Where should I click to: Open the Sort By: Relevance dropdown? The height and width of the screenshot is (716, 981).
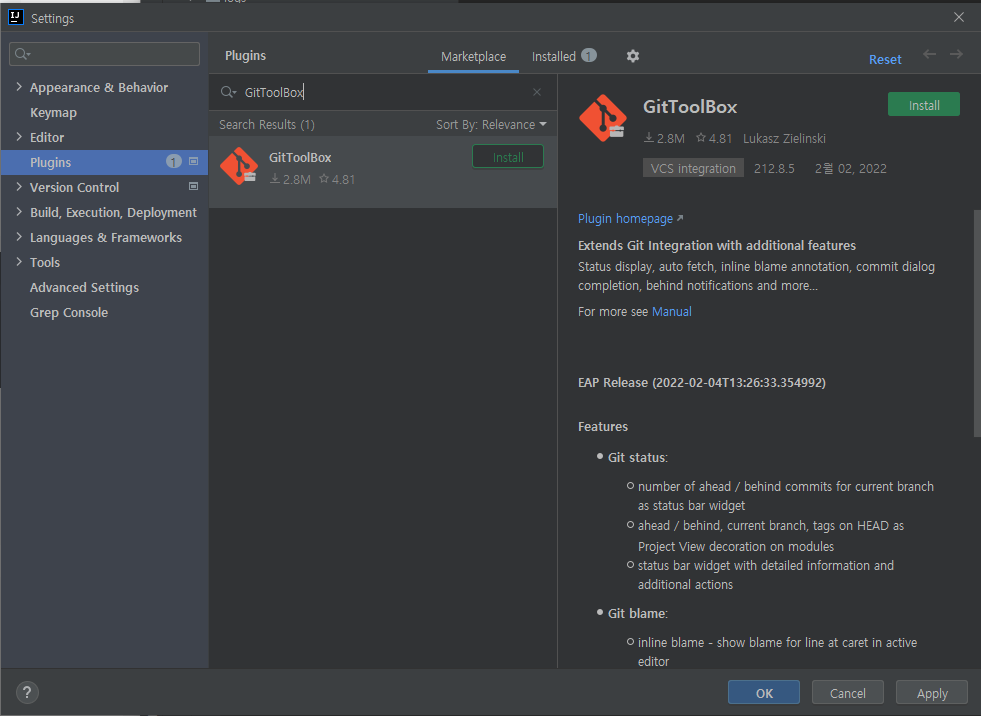coord(491,125)
